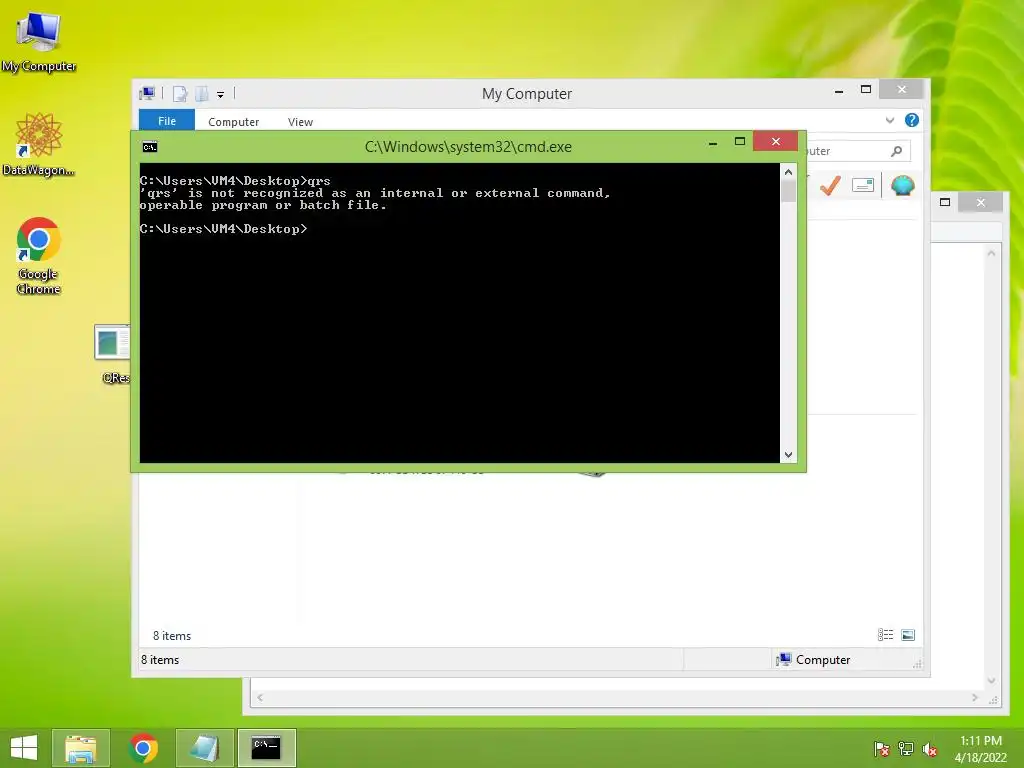This screenshot has height=768, width=1024.
Task: Open cmd.exe window system menu icon
Action: pos(150,147)
